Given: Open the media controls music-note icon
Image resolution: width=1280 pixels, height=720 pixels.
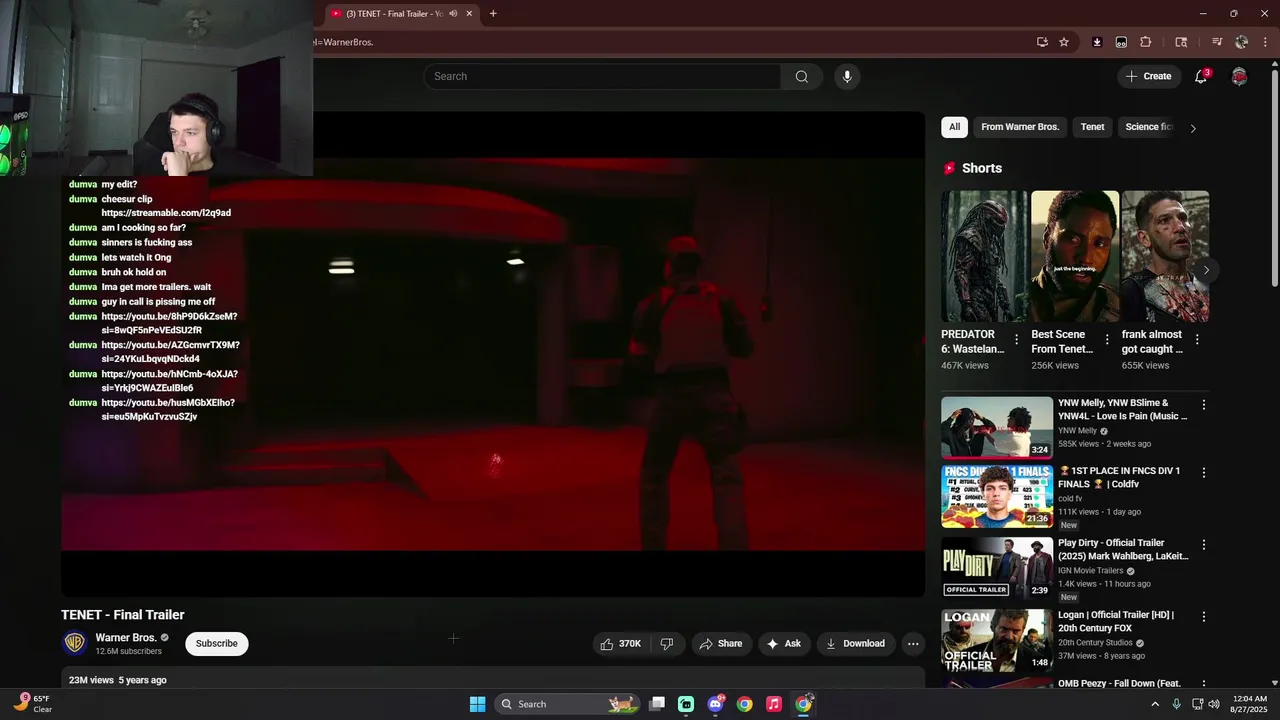Looking at the screenshot, I should pyautogui.click(x=1217, y=42).
